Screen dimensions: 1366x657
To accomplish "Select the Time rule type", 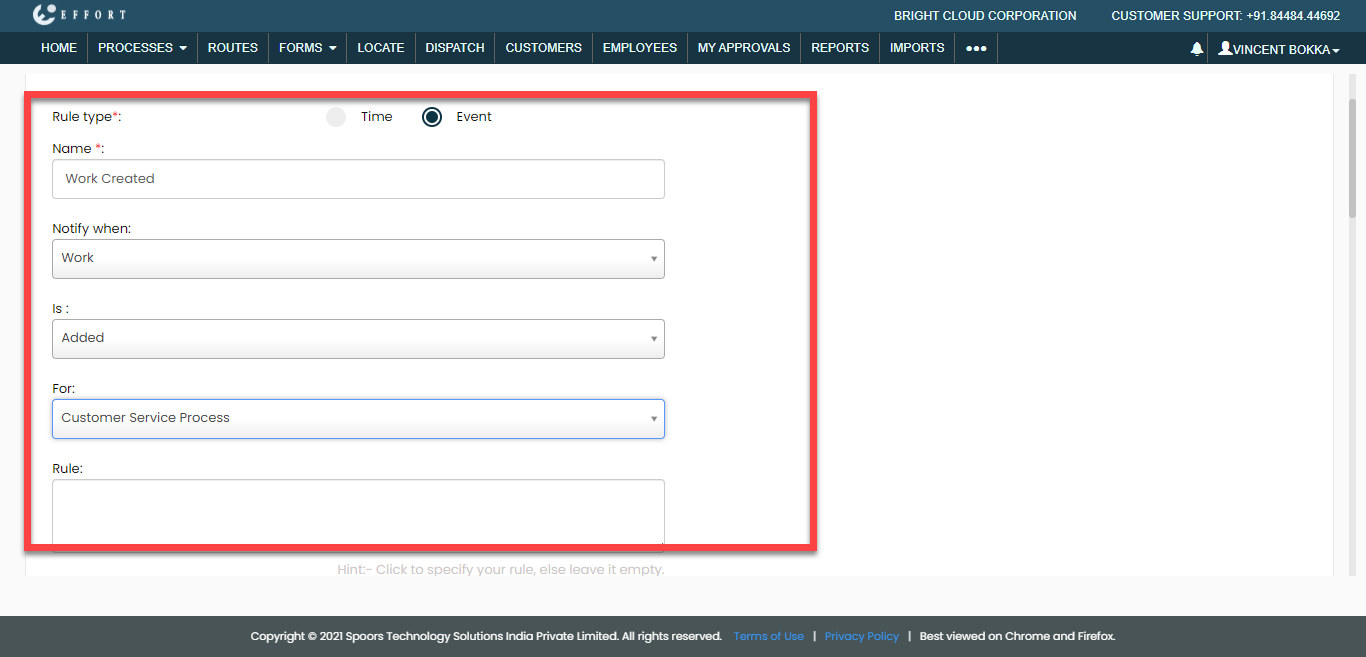I will (x=336, y=117).
